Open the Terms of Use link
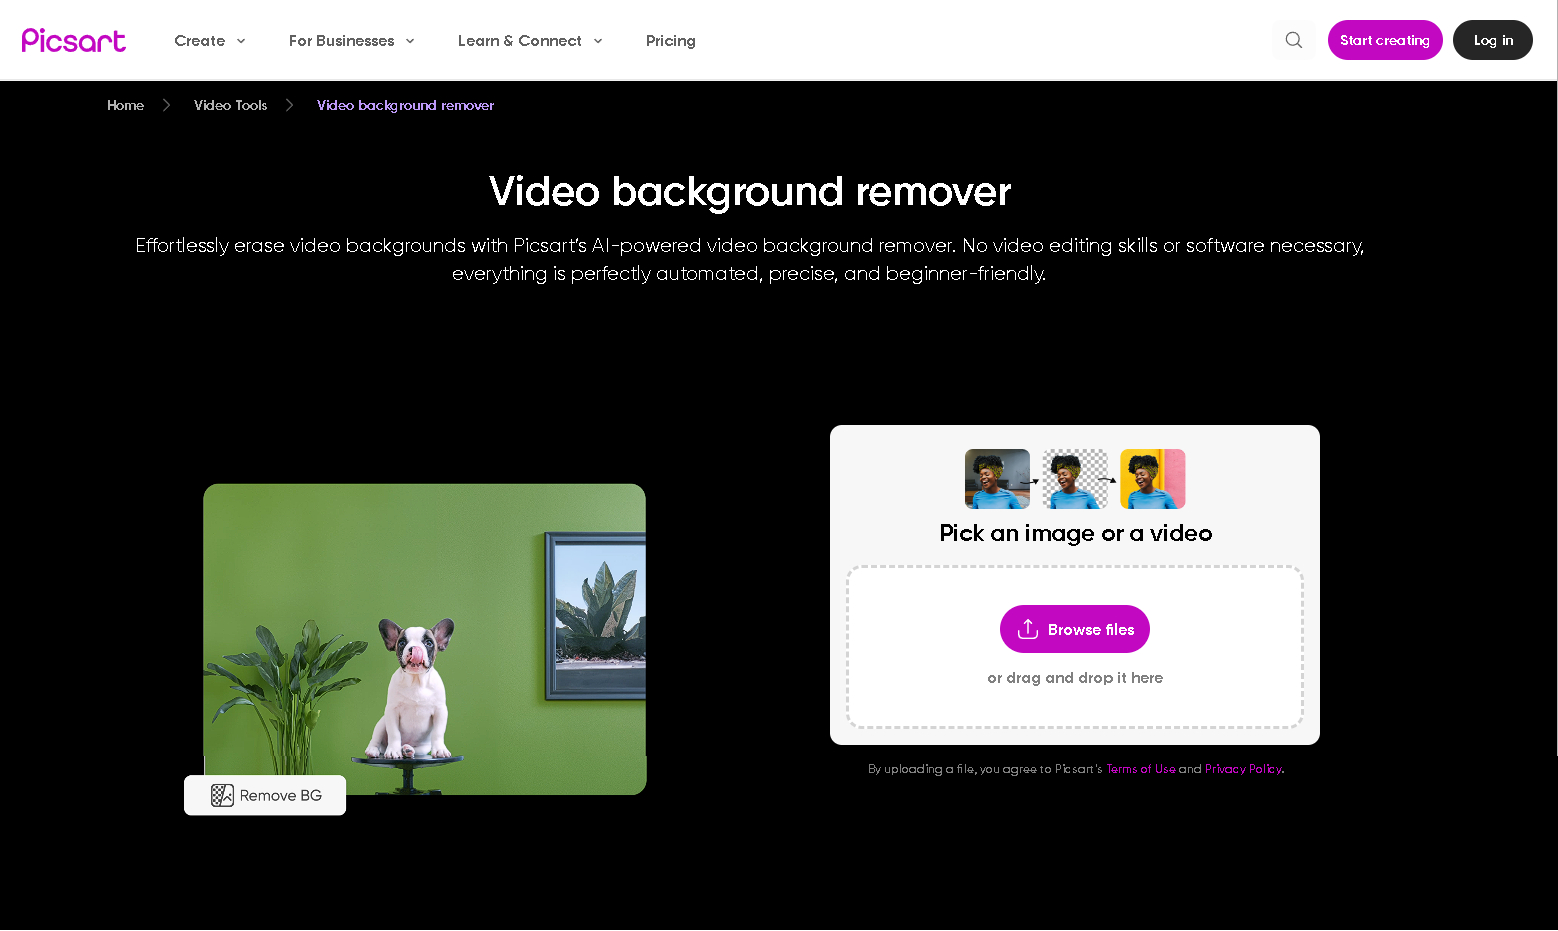 [1141, 768]
